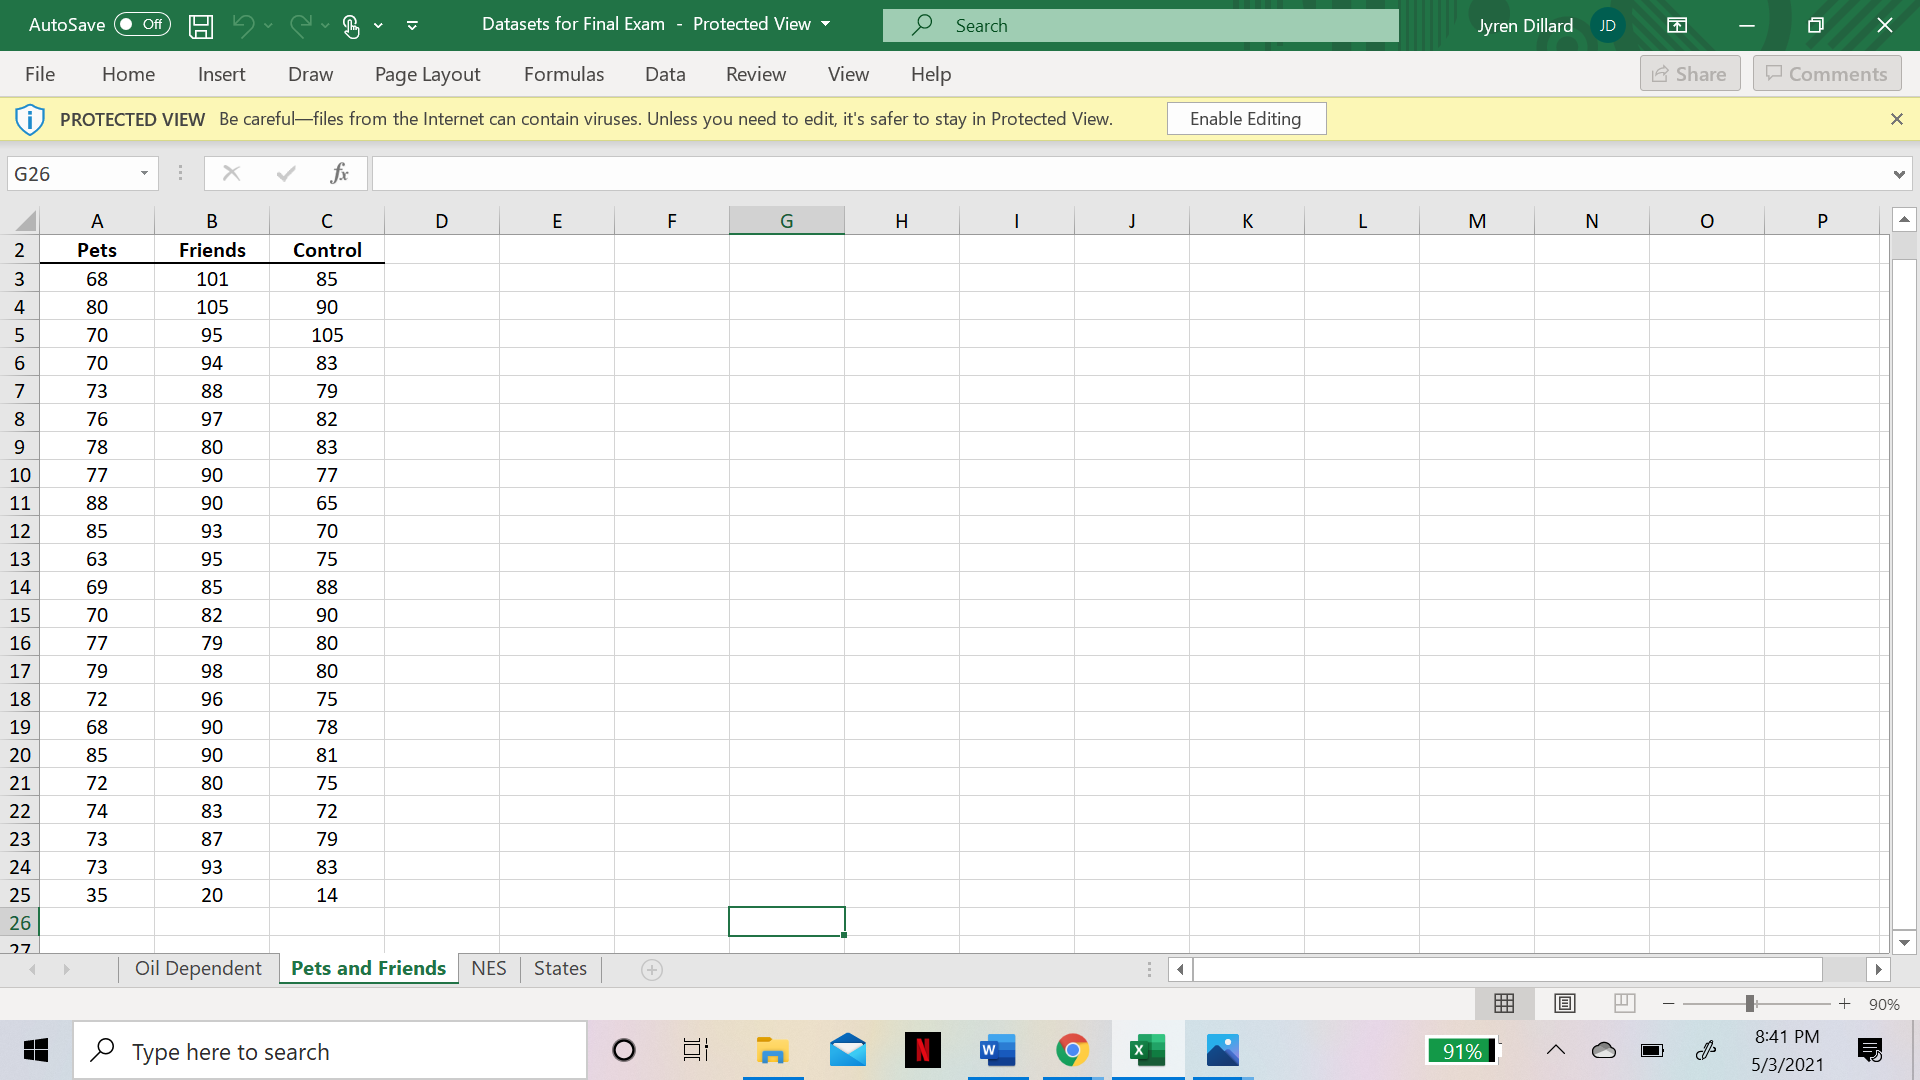This screenshot has height=1080, width=1920.
Task: Click the Select All corner triangle
Action: coord(25,221)
